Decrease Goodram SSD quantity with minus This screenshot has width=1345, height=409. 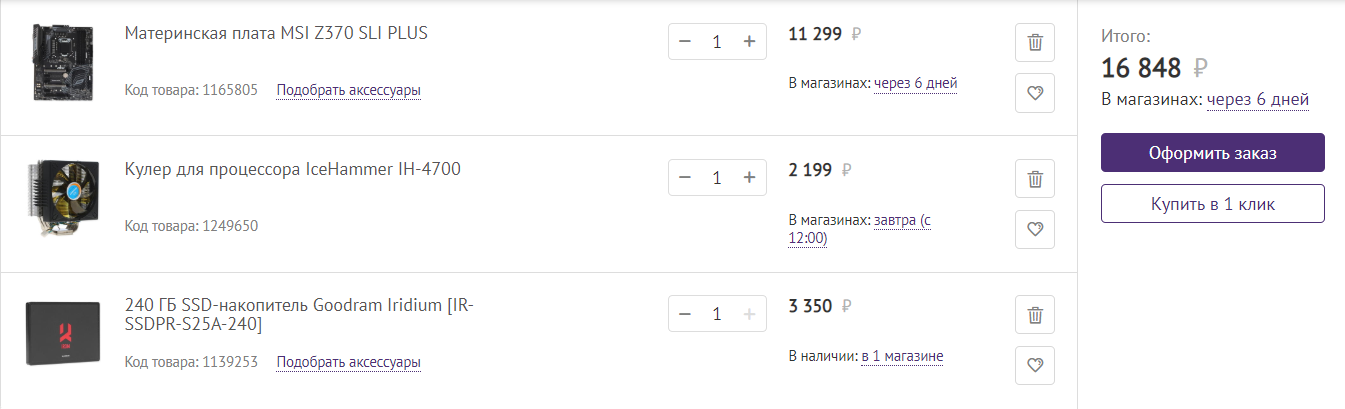coord(685,314)
